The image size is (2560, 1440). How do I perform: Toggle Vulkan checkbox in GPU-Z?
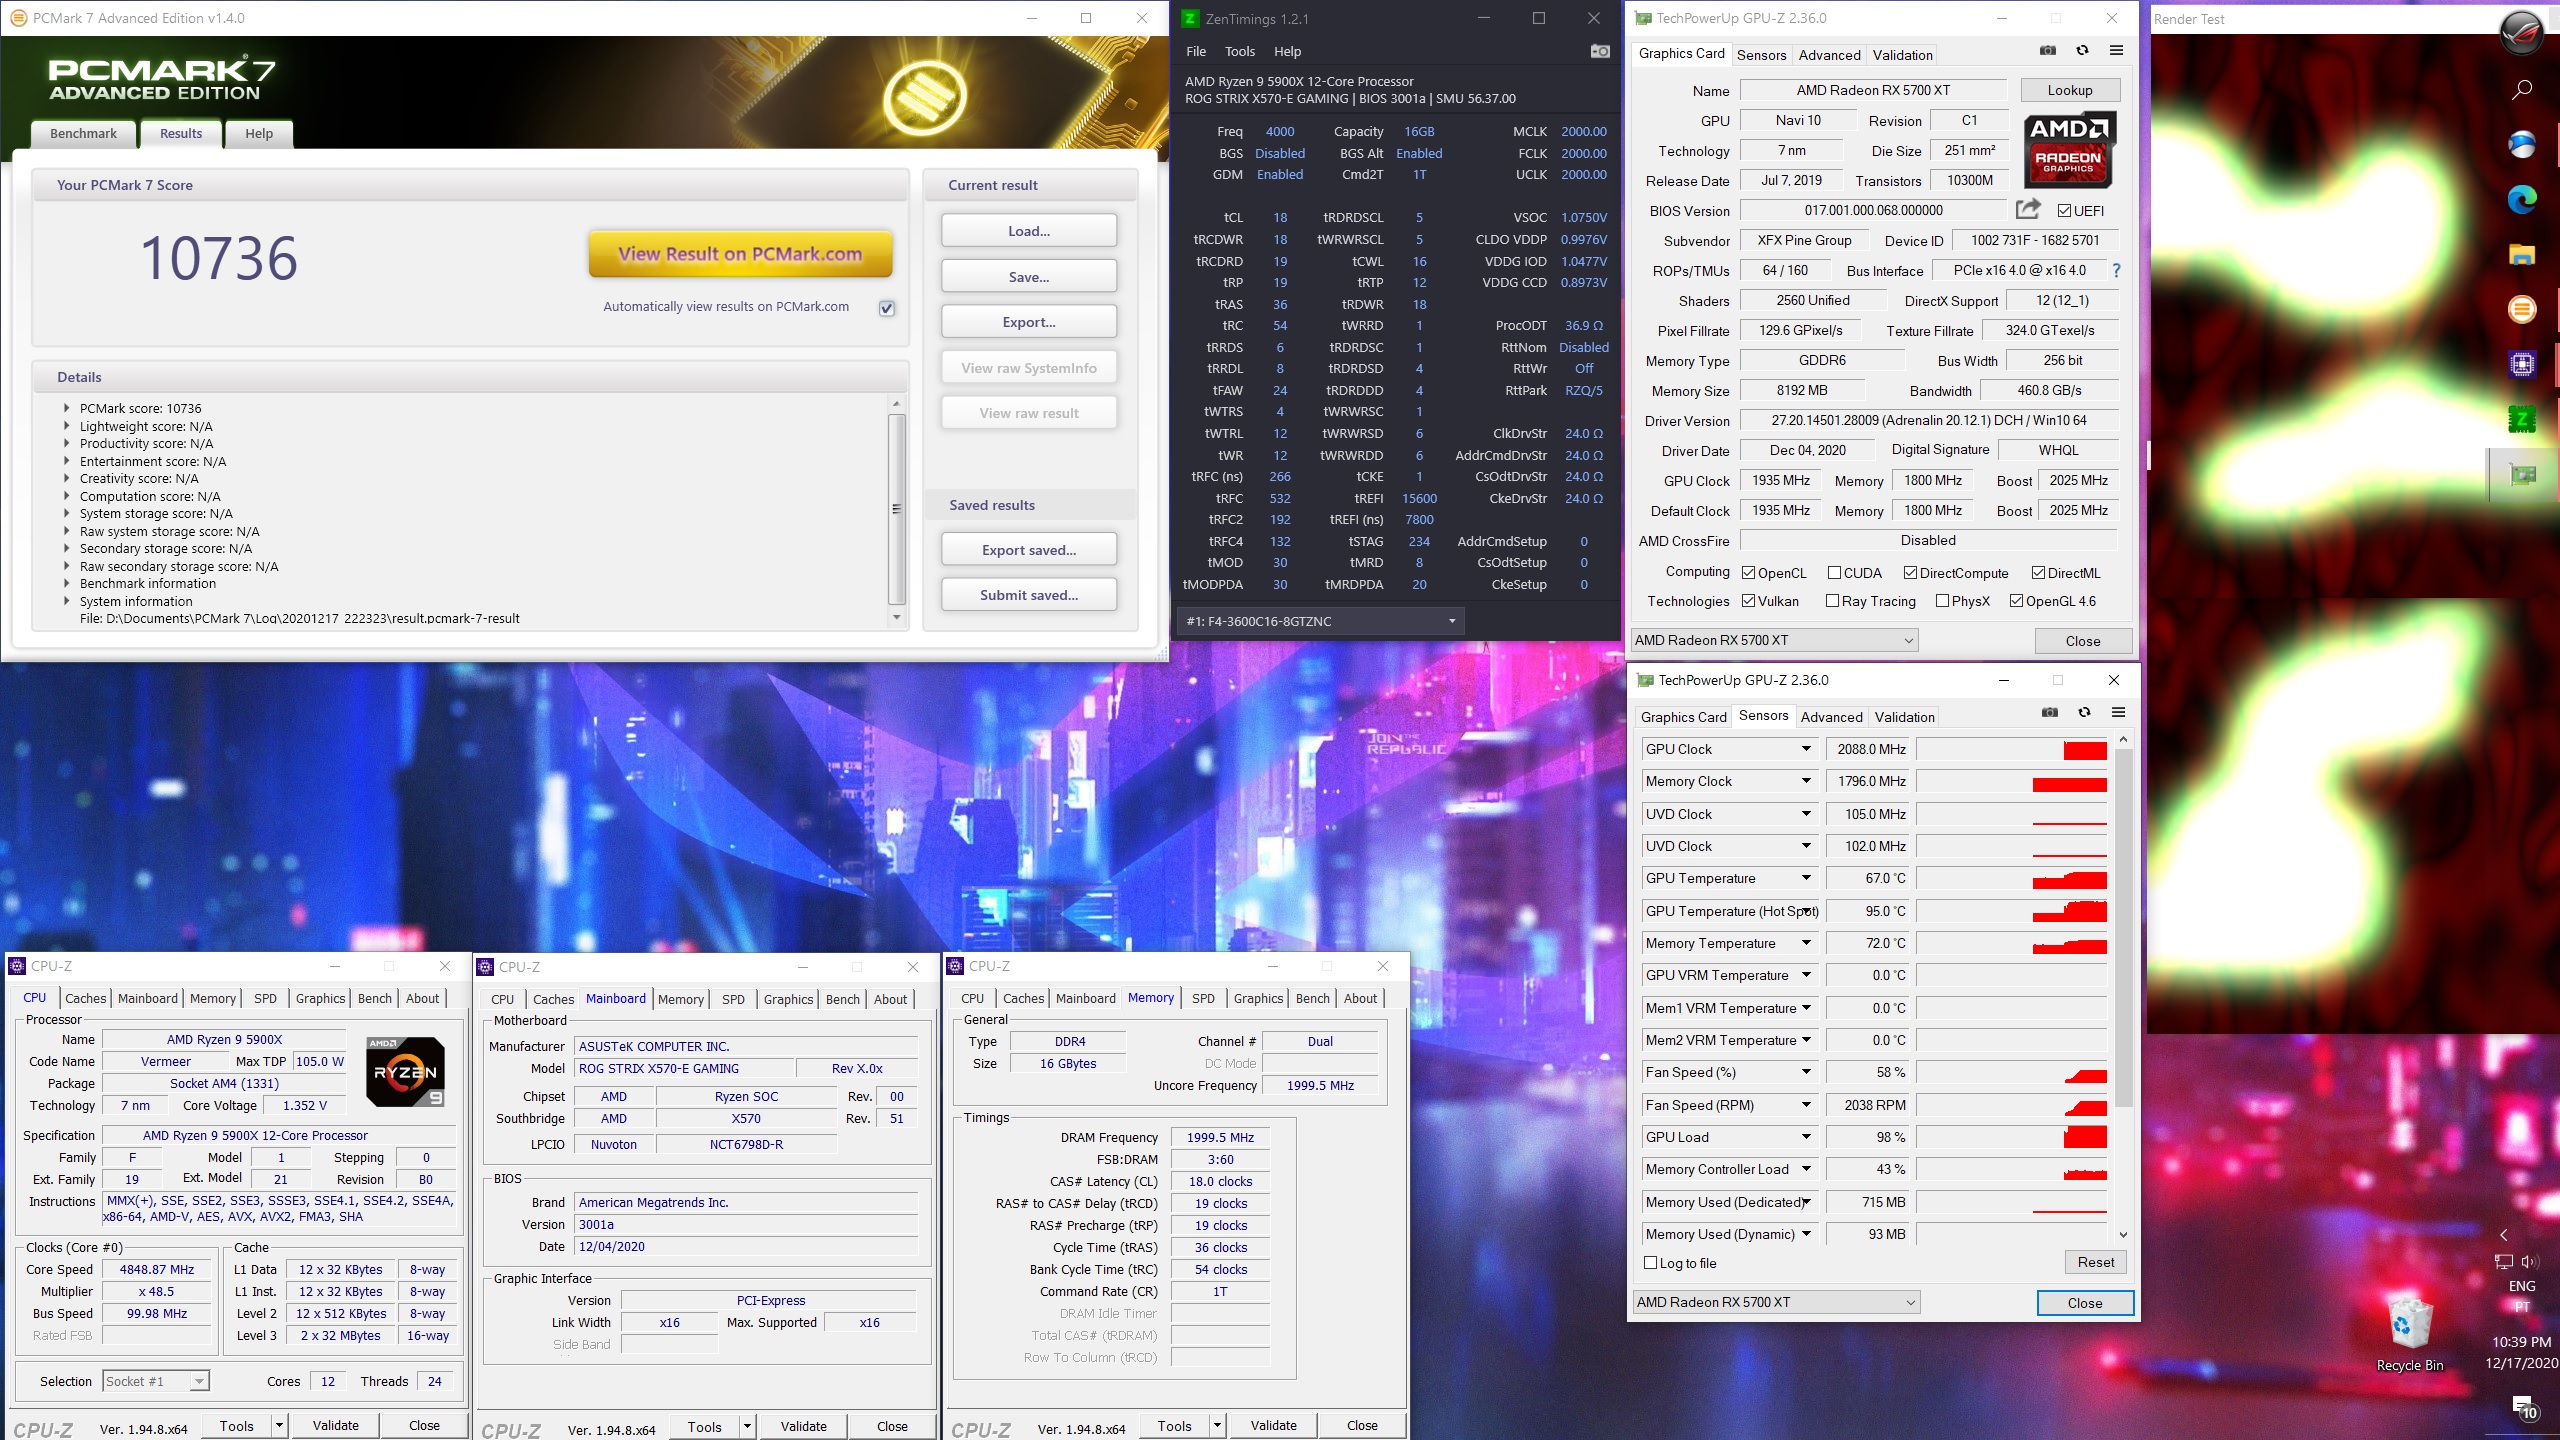pos(1748,601)
